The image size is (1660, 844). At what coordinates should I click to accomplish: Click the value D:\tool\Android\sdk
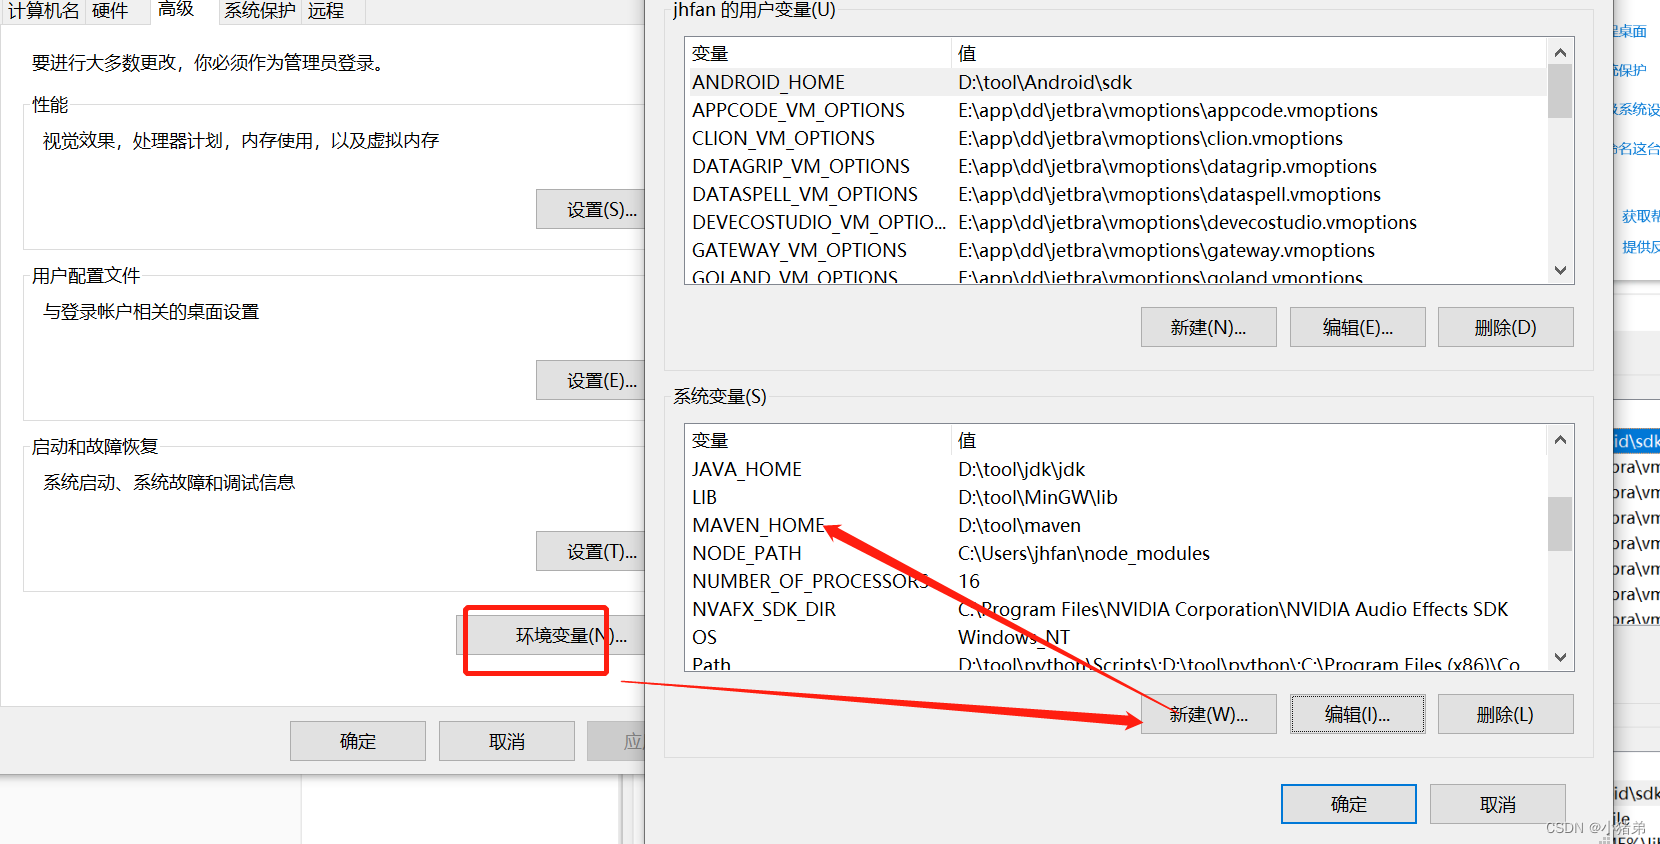click(x=1045, y=82)
